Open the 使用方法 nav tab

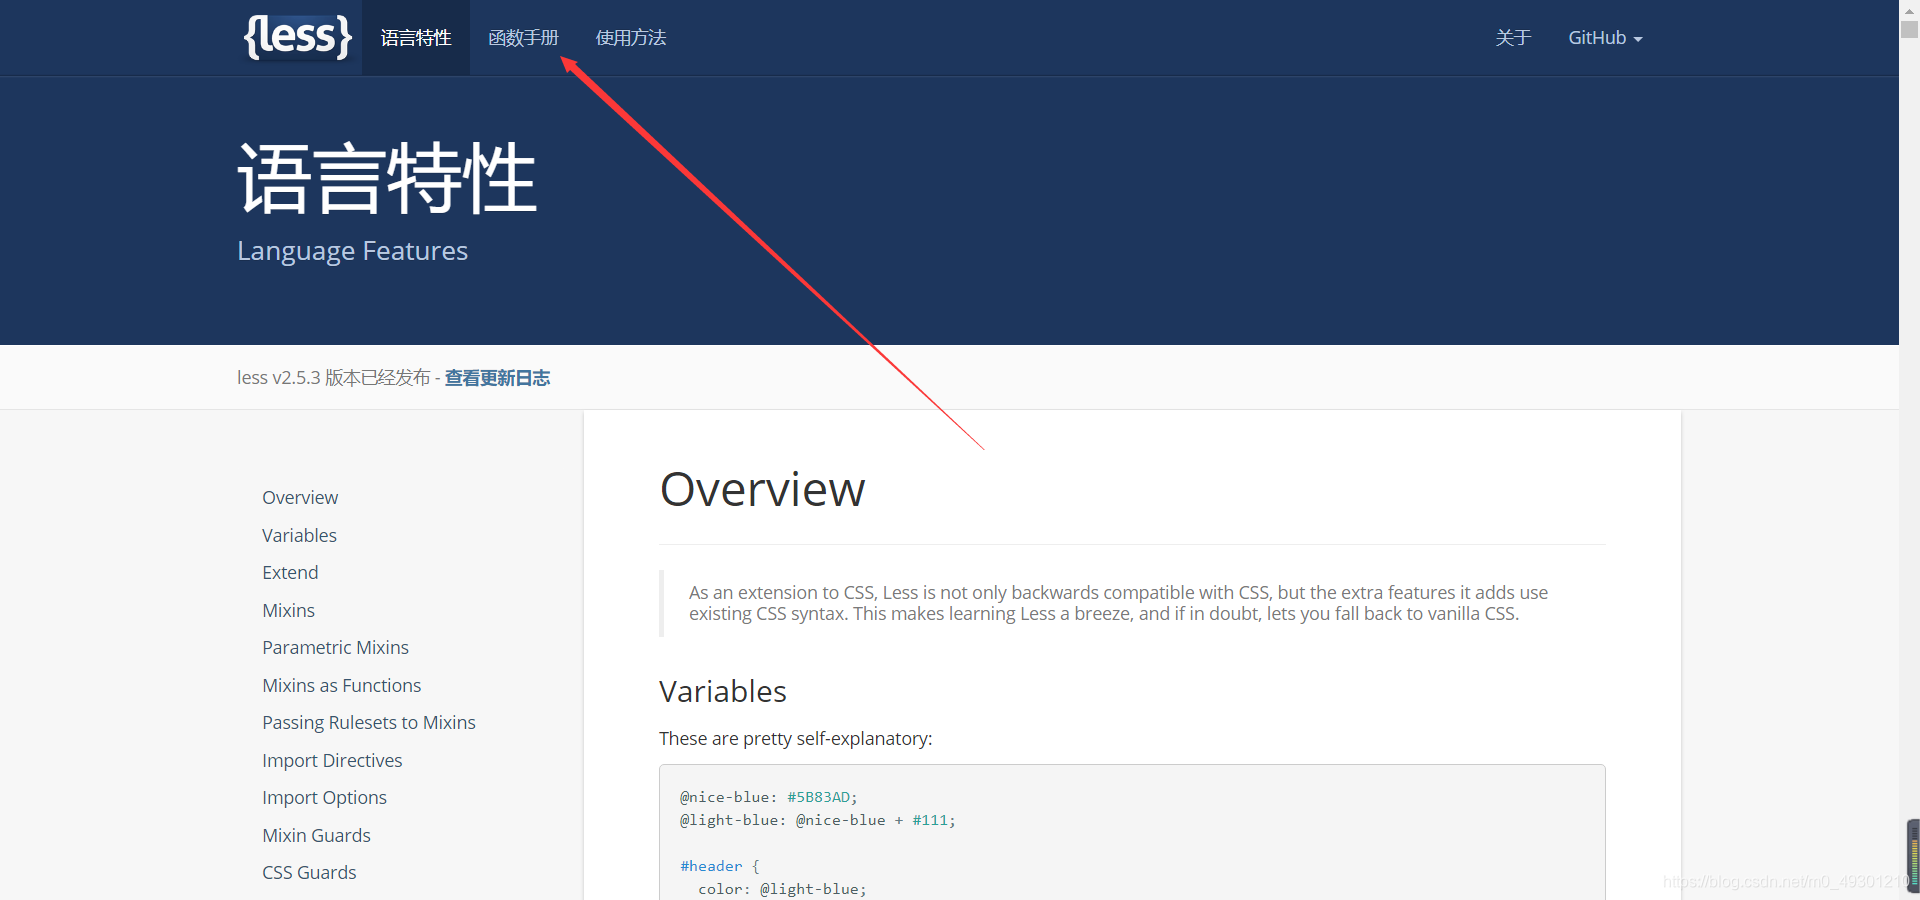point(630,38)
